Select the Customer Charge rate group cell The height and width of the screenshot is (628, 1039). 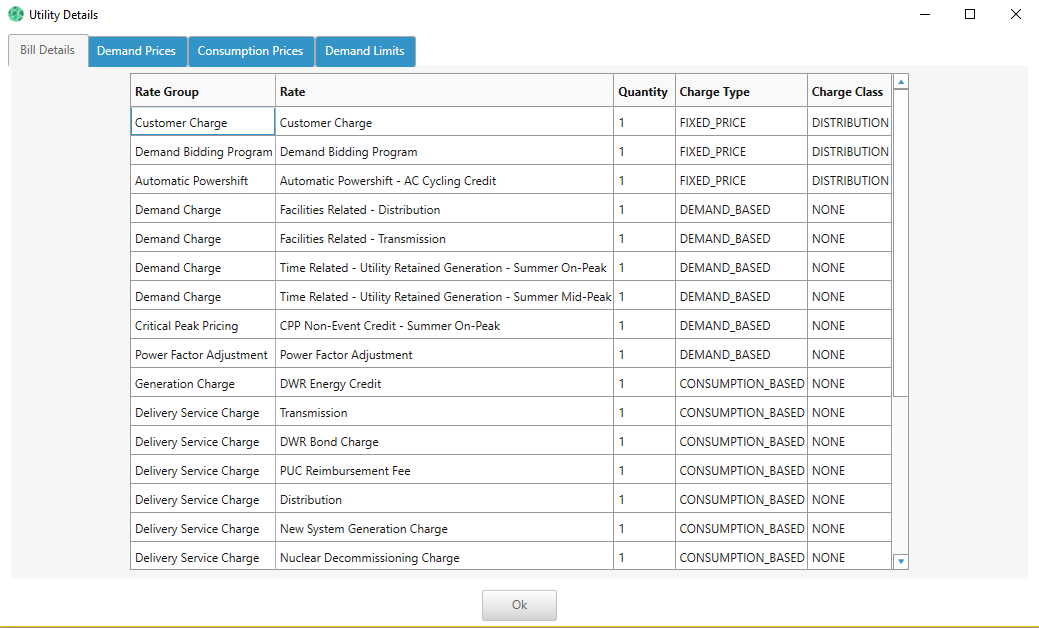click(202, 122)
